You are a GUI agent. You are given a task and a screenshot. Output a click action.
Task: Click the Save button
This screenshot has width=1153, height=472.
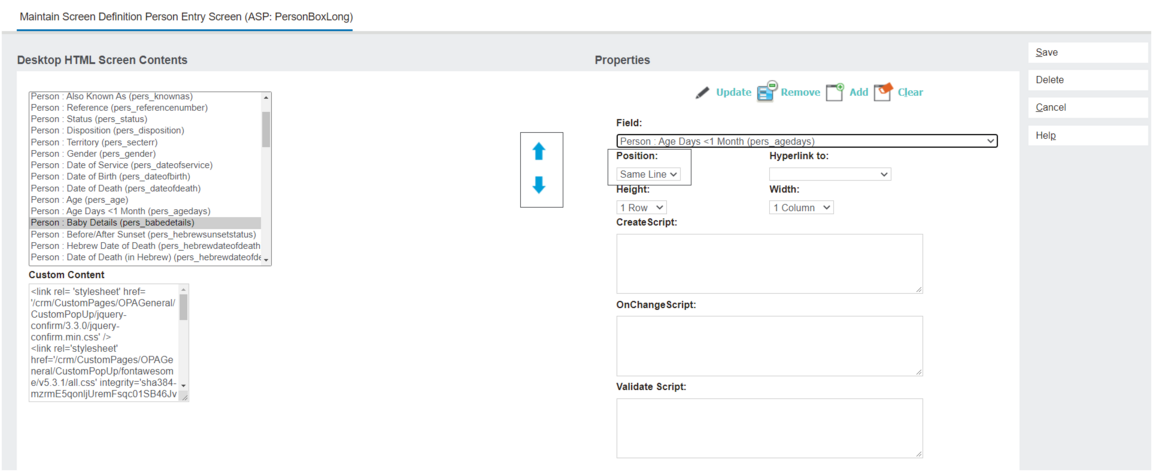[1088, 52]
